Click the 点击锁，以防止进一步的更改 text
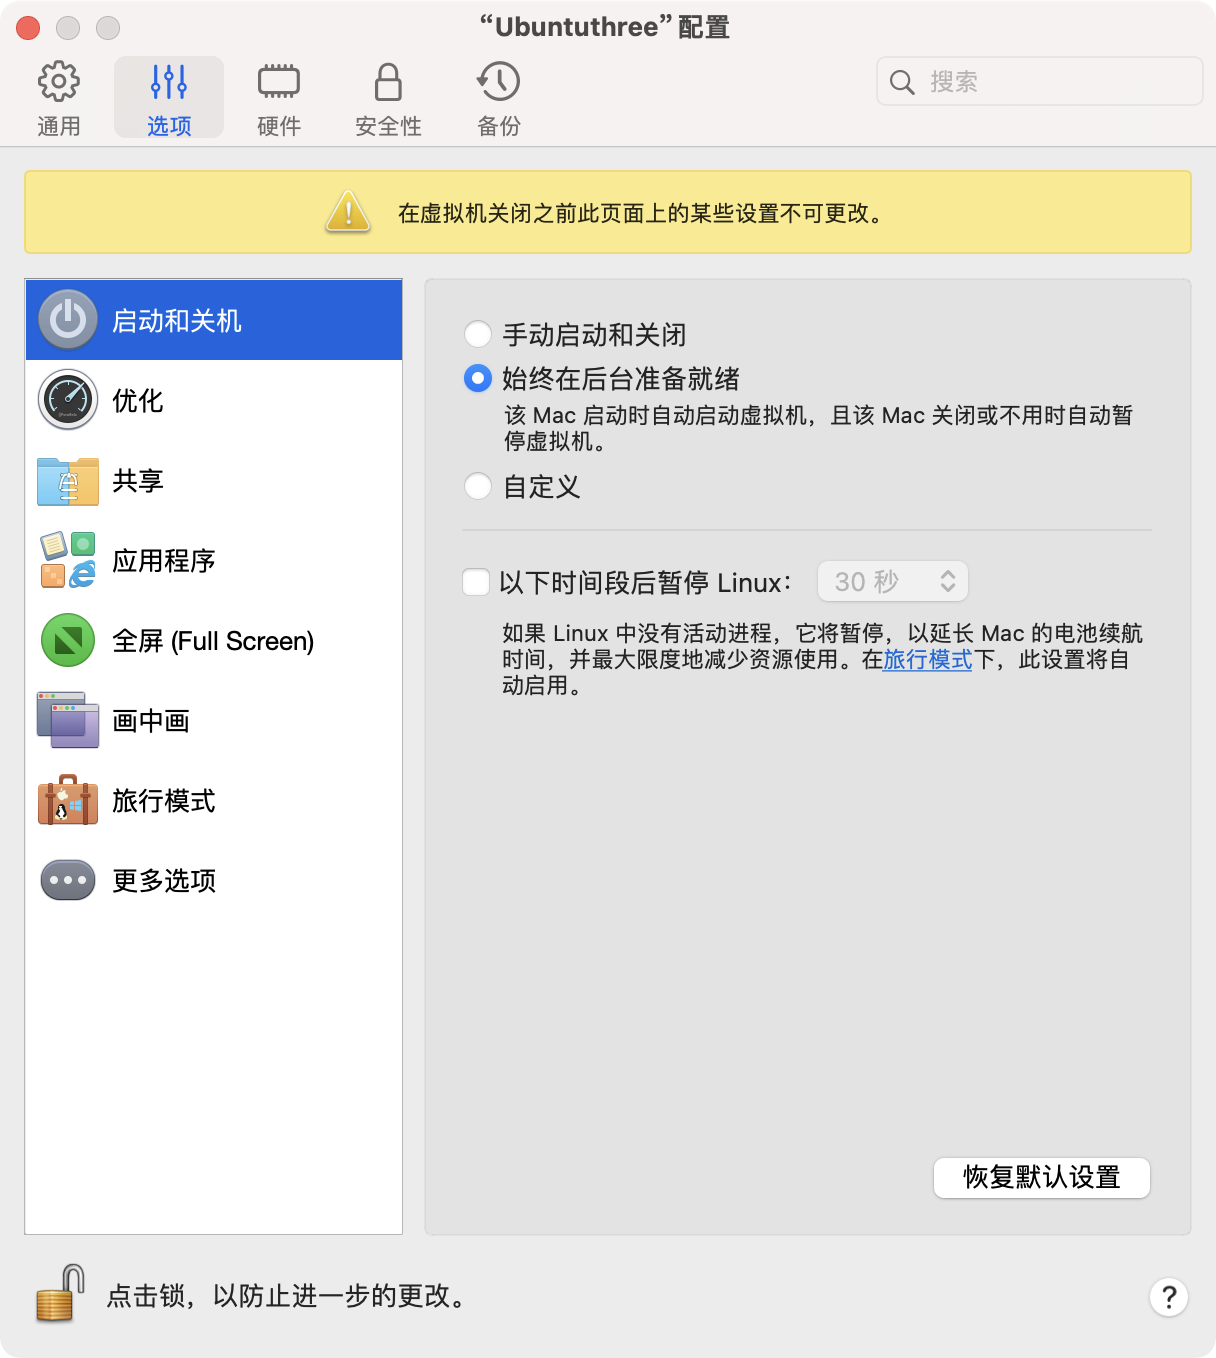 point(288,1296)
